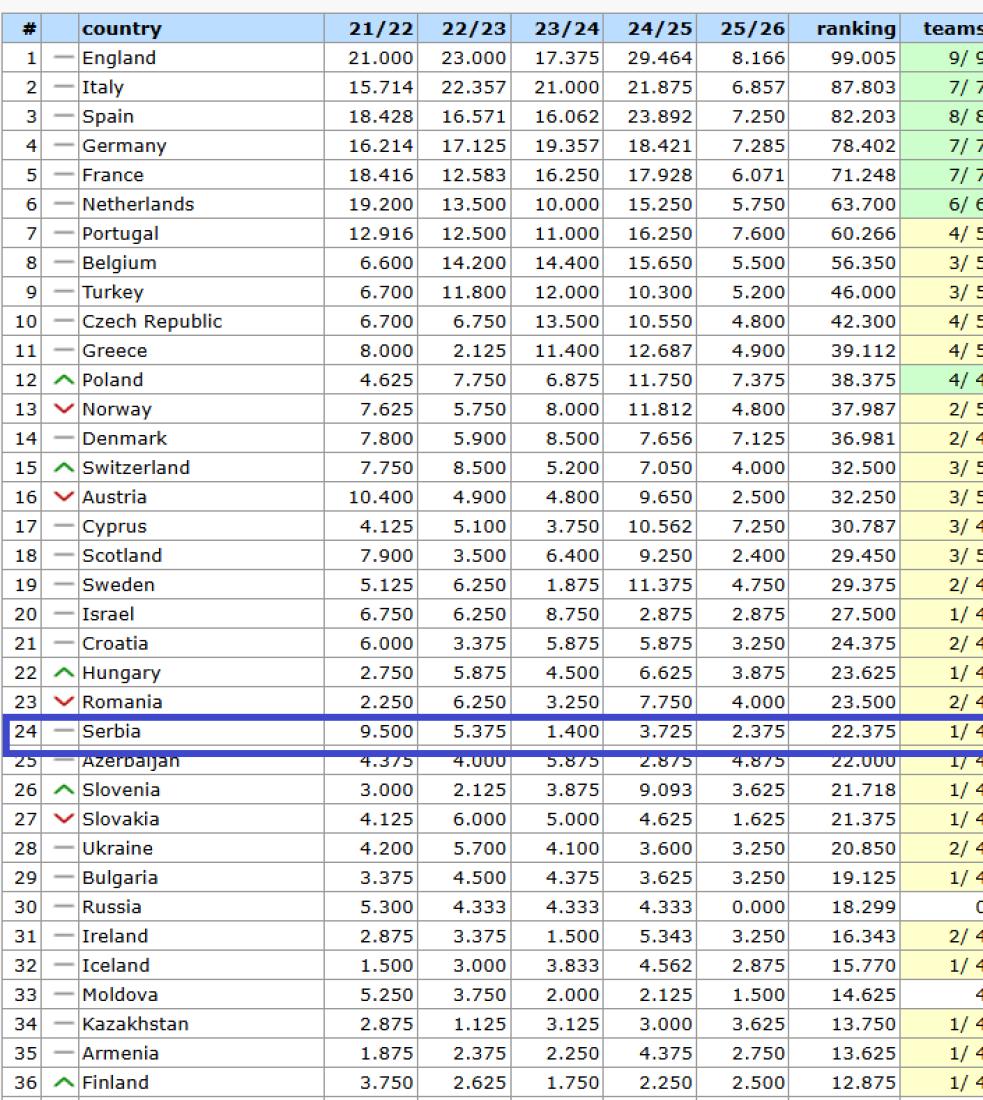Click the green up arrow next to Slovenia

63,790
